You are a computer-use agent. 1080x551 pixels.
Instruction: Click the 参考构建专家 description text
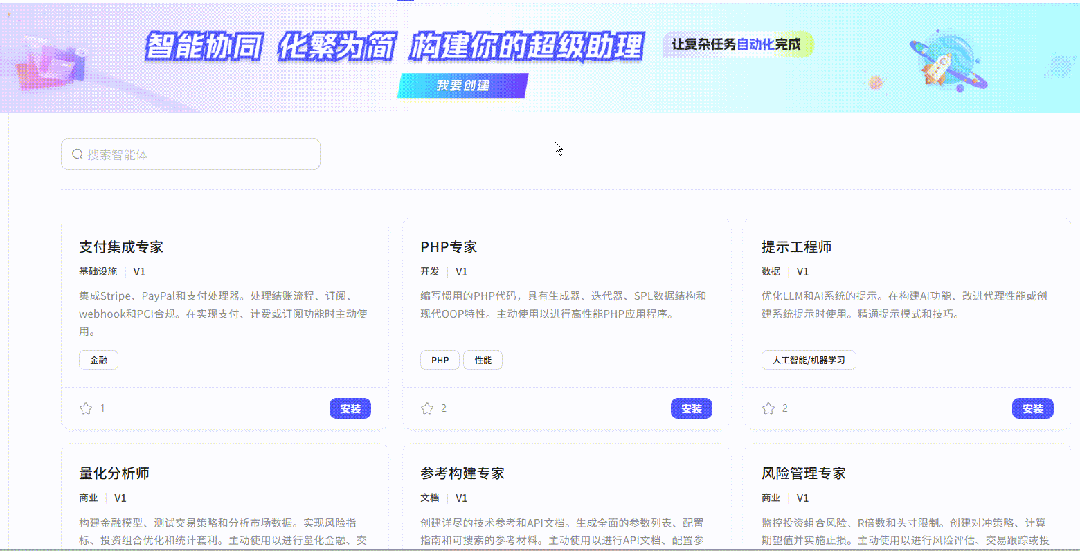[x=562, y=532]
